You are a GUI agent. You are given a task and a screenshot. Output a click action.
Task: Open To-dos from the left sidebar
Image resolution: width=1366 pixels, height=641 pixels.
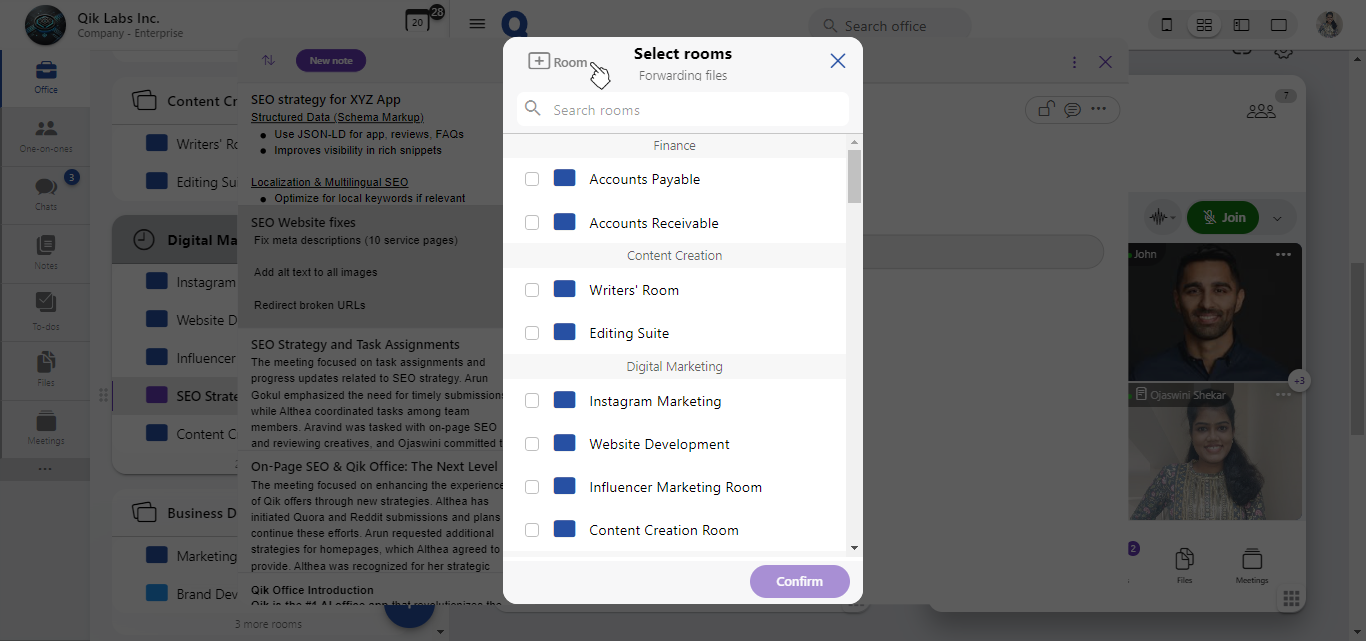click(46, 308)
